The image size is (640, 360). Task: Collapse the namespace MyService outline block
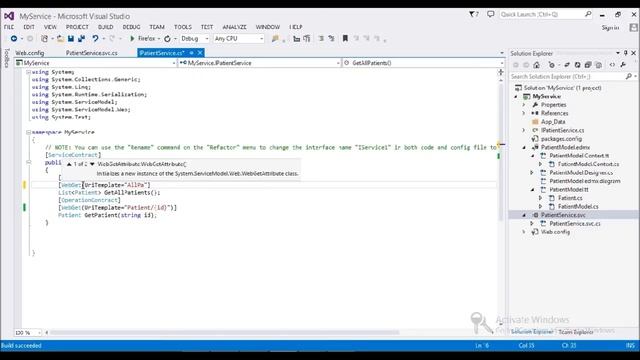pyautogui.click(x=28, y=132)
